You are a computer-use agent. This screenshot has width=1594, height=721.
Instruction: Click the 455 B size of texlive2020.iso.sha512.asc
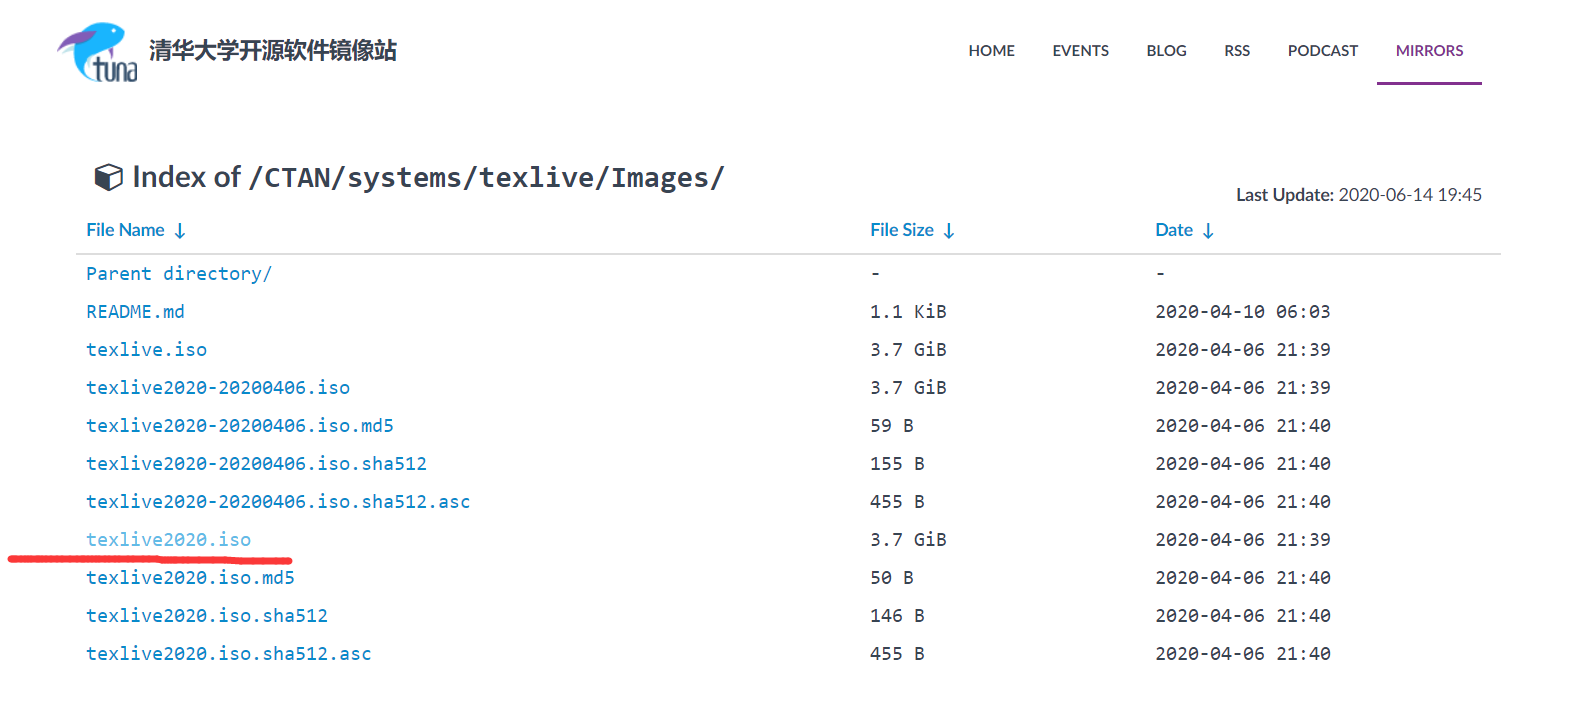(897, 654)
